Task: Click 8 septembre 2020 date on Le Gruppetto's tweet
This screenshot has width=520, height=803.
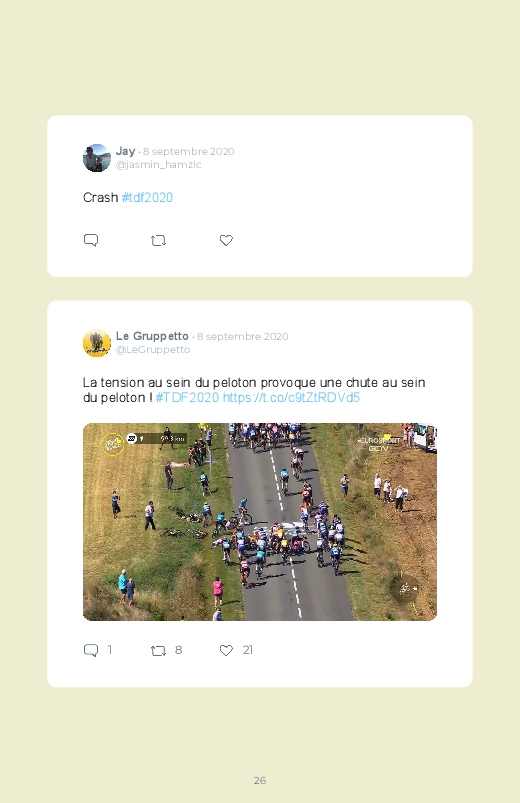Action: click(242, 336)
